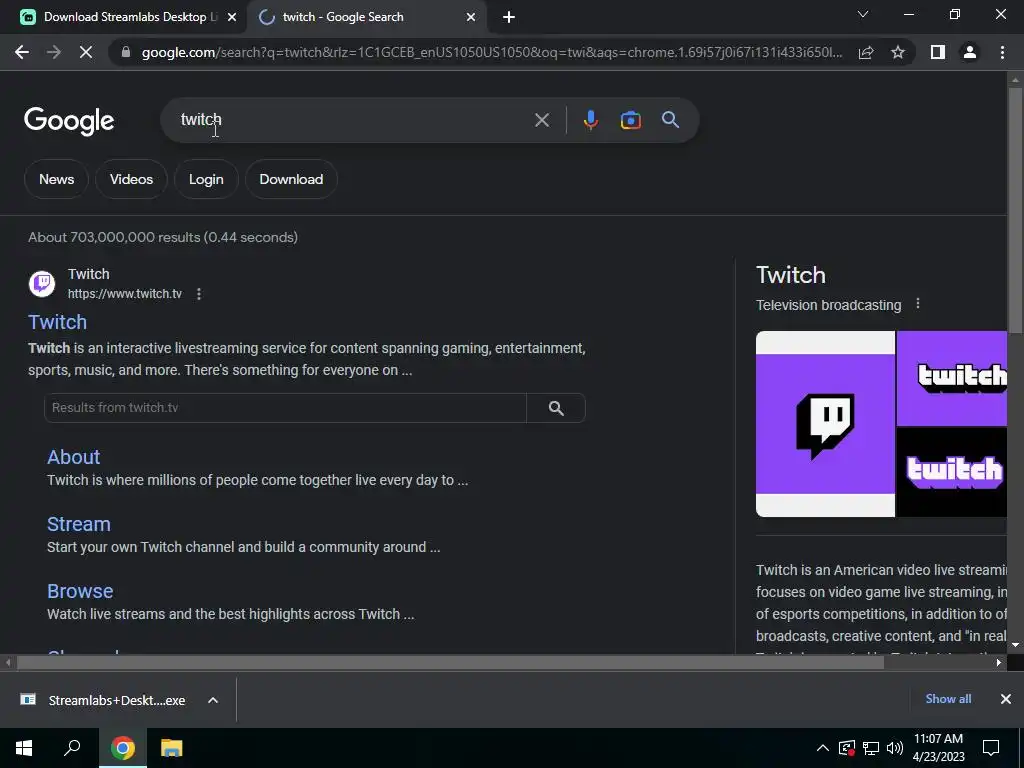Click the top-right twitch wordmark thumbnail
Screen dimensions: 1024x768
click(952, 378)
